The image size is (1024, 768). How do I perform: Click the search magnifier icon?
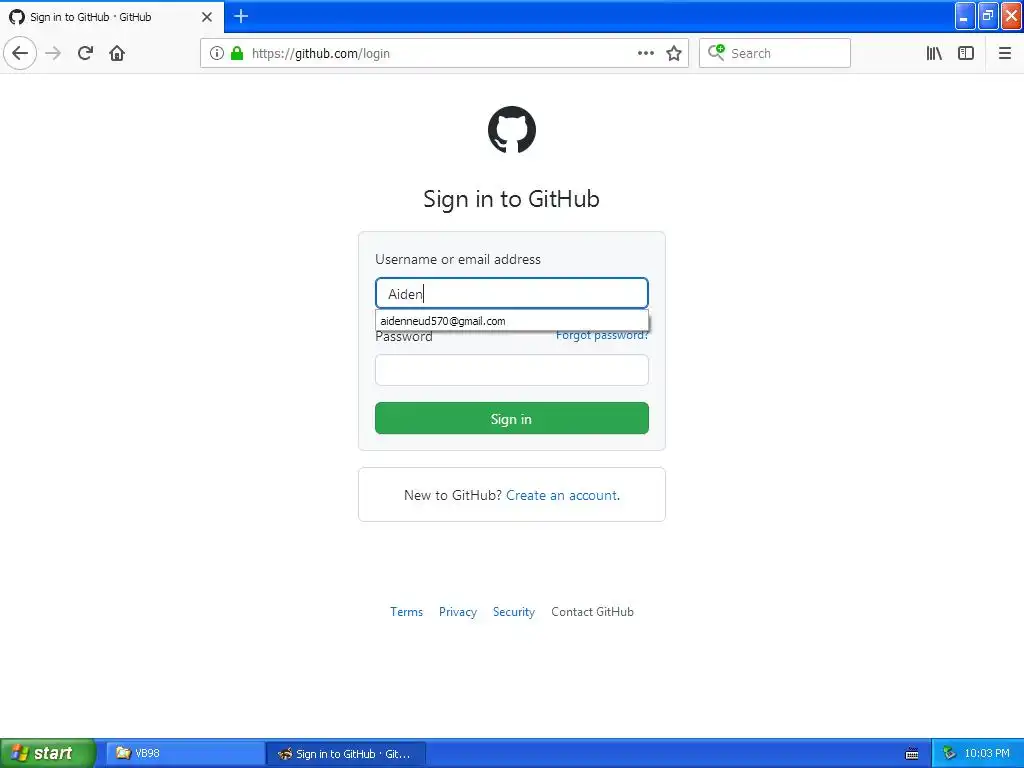(x=716, y=53)
